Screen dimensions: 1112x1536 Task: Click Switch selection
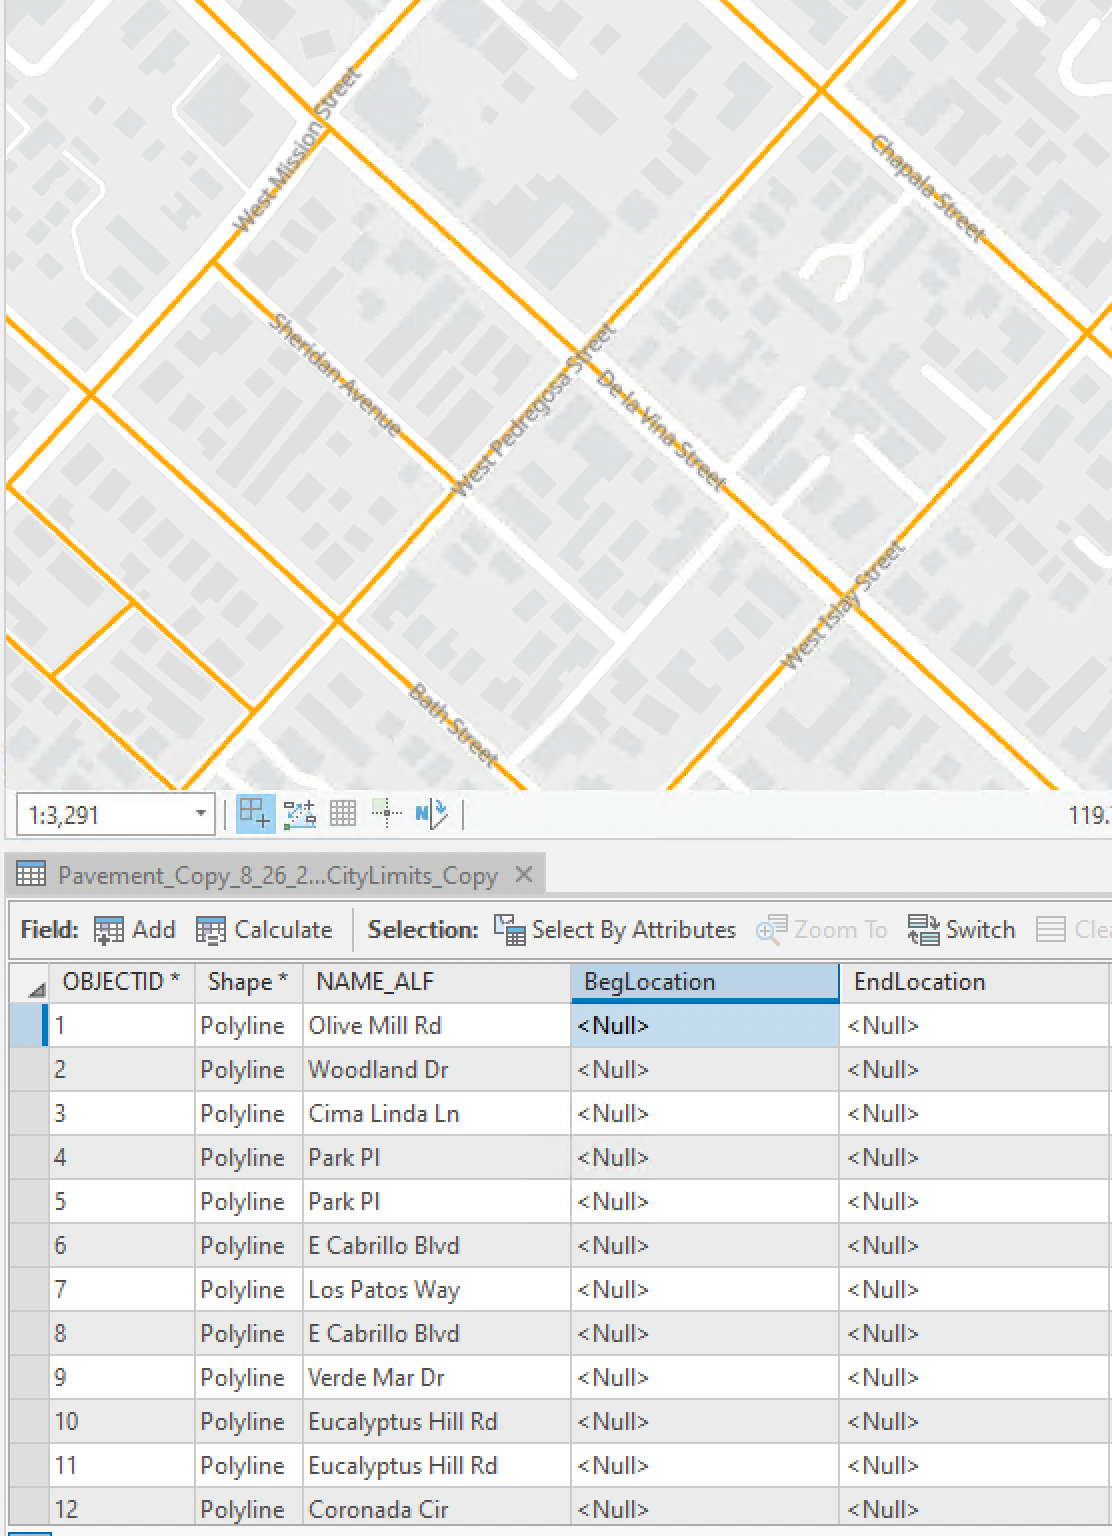tap(961, 930)
